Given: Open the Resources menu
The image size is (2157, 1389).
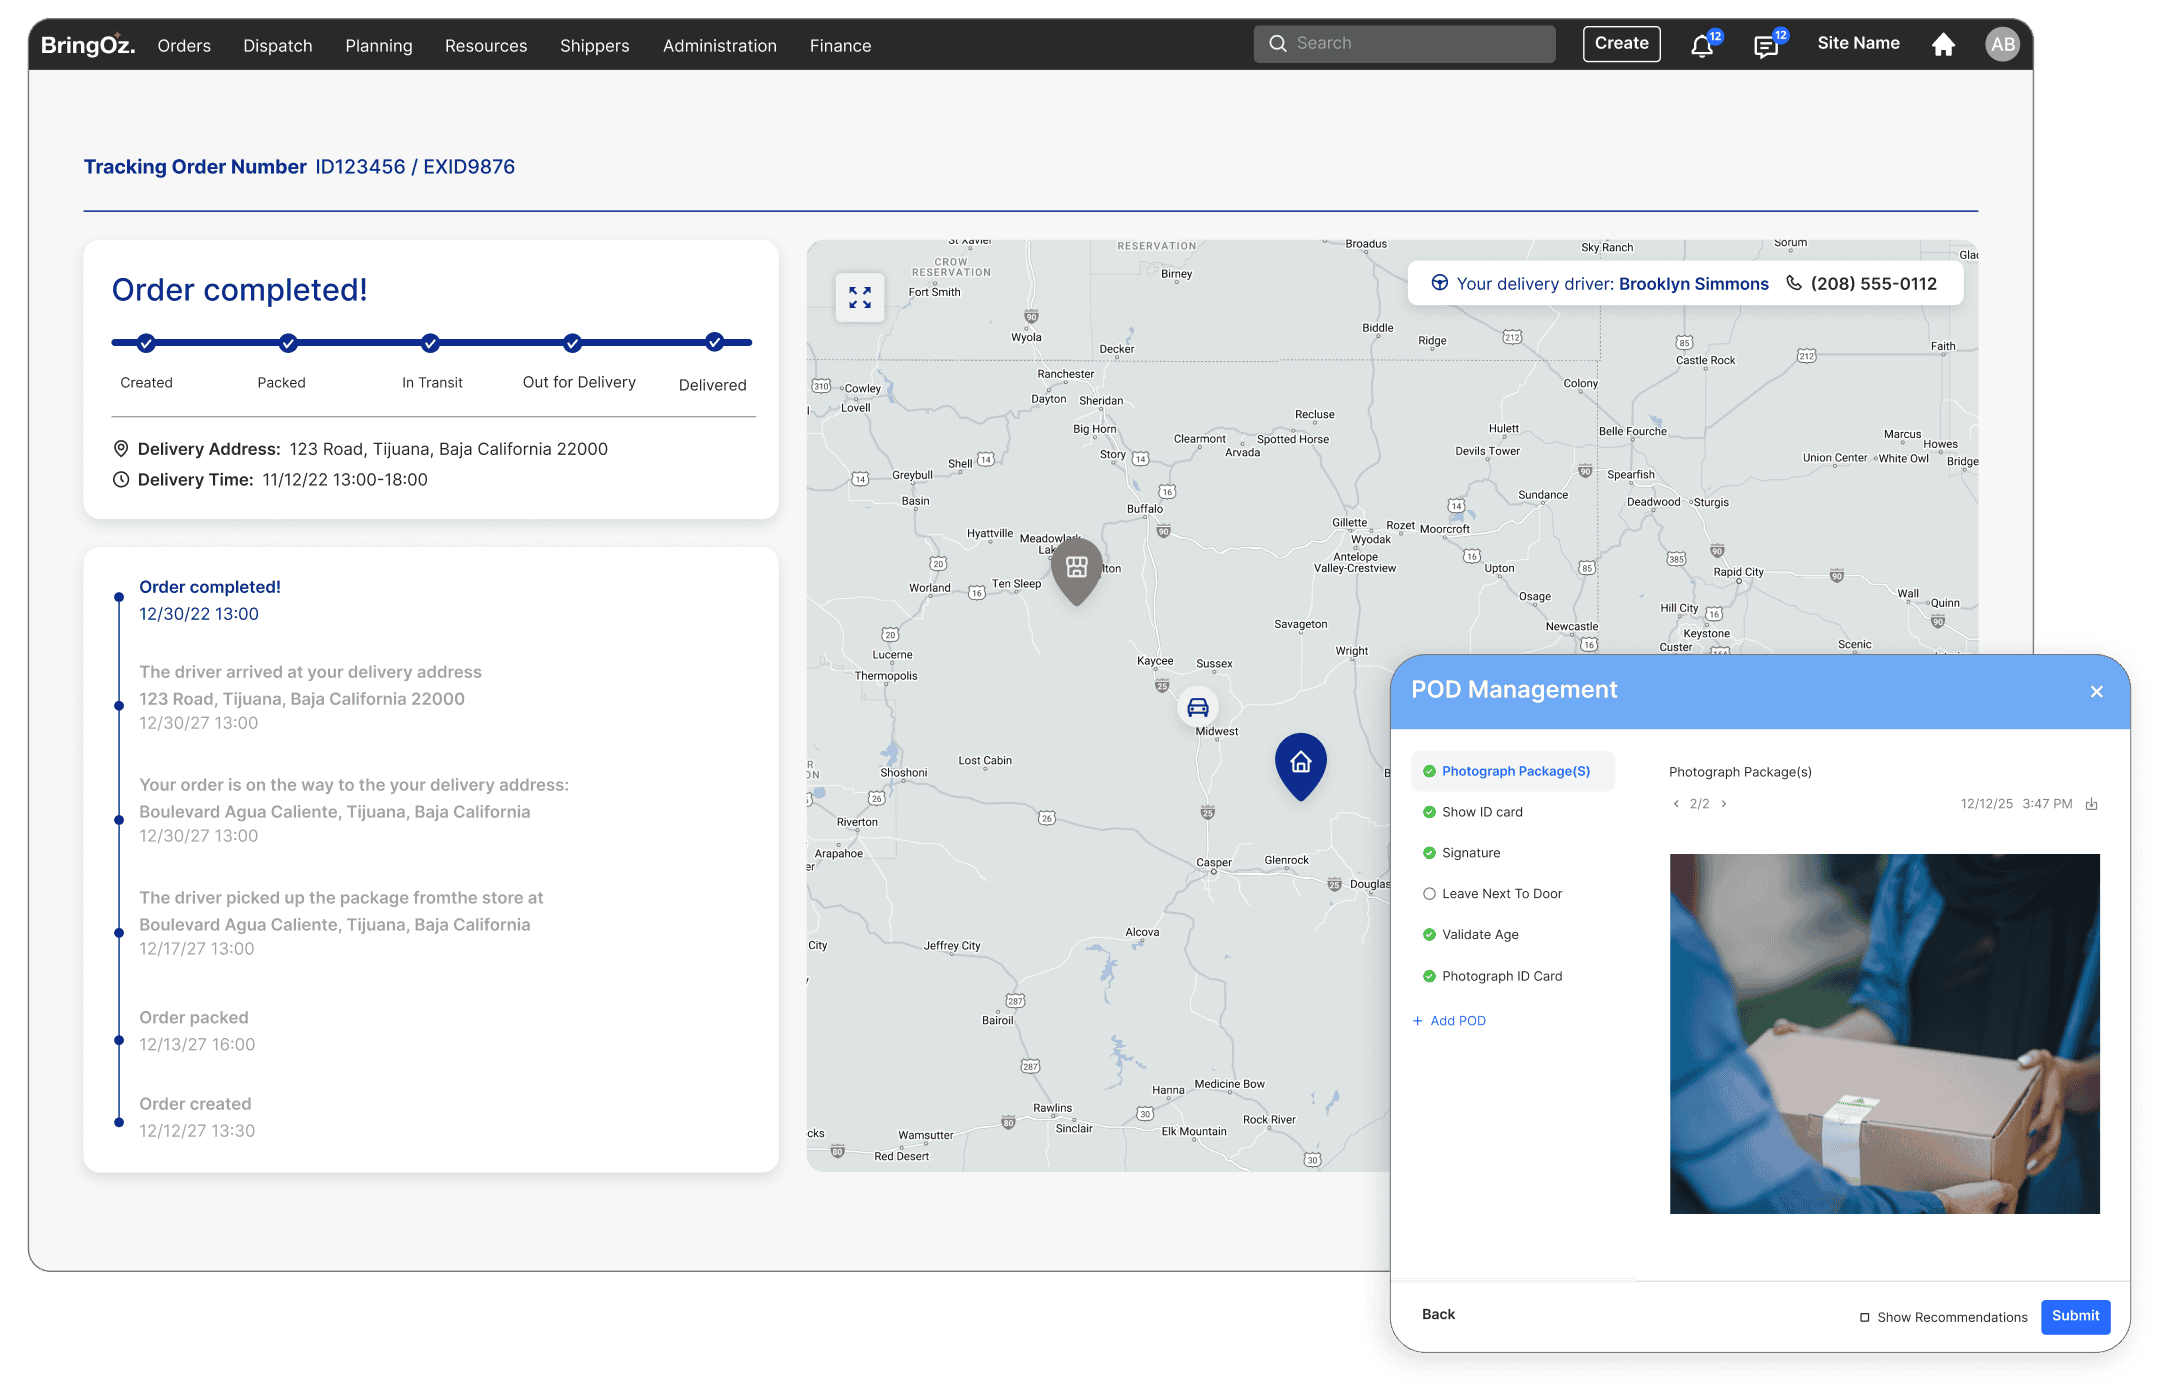Looking at the screenshot, I should [x=486, y=46].
